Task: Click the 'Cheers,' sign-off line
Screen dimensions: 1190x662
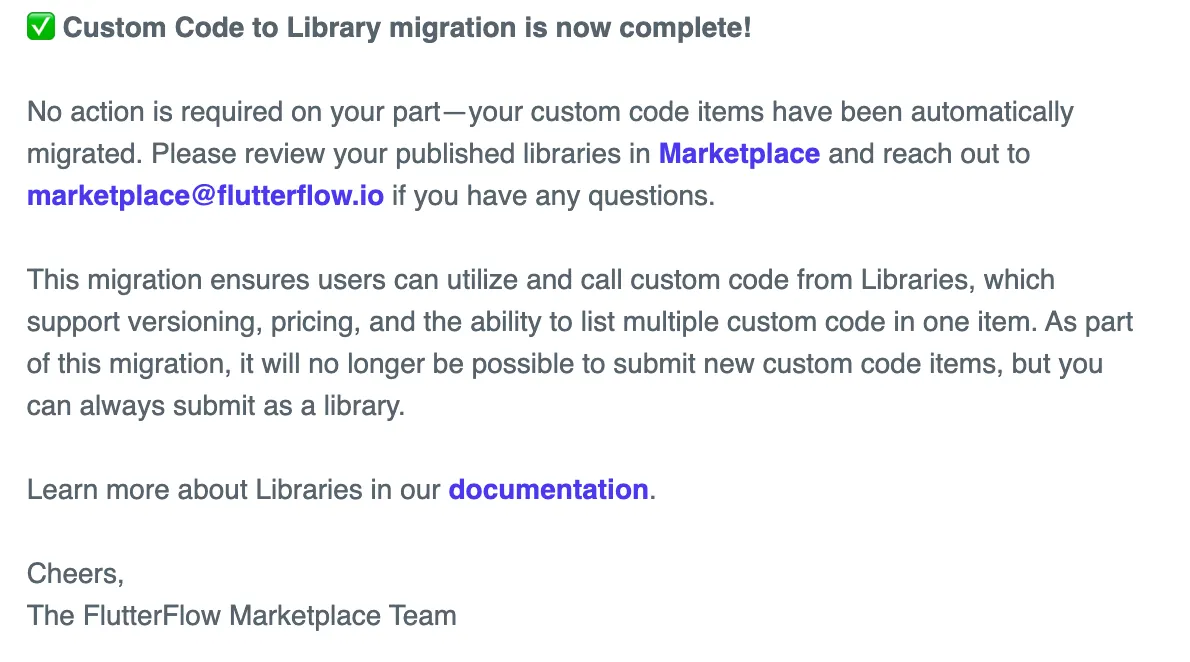Action: click(76, 573)
